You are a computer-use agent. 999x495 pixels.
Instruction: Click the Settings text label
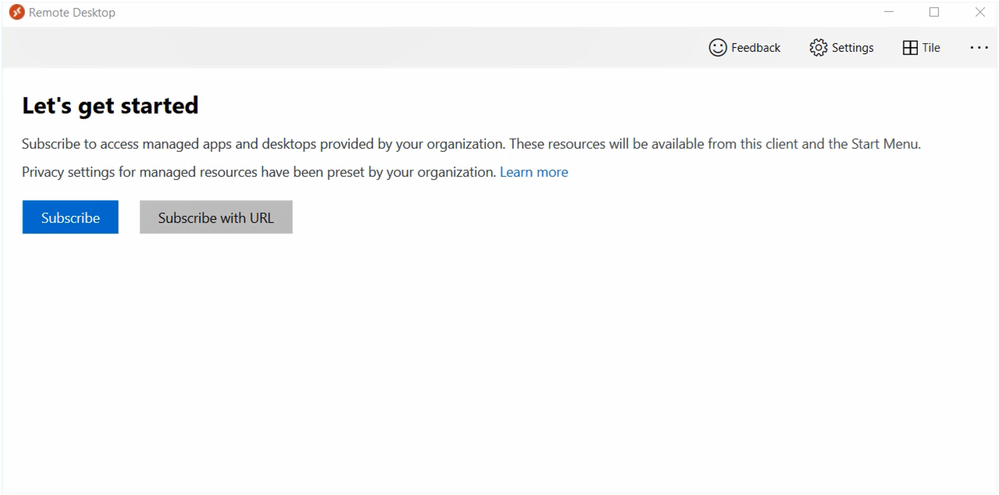pyautogui.click(x=852, y=48)
